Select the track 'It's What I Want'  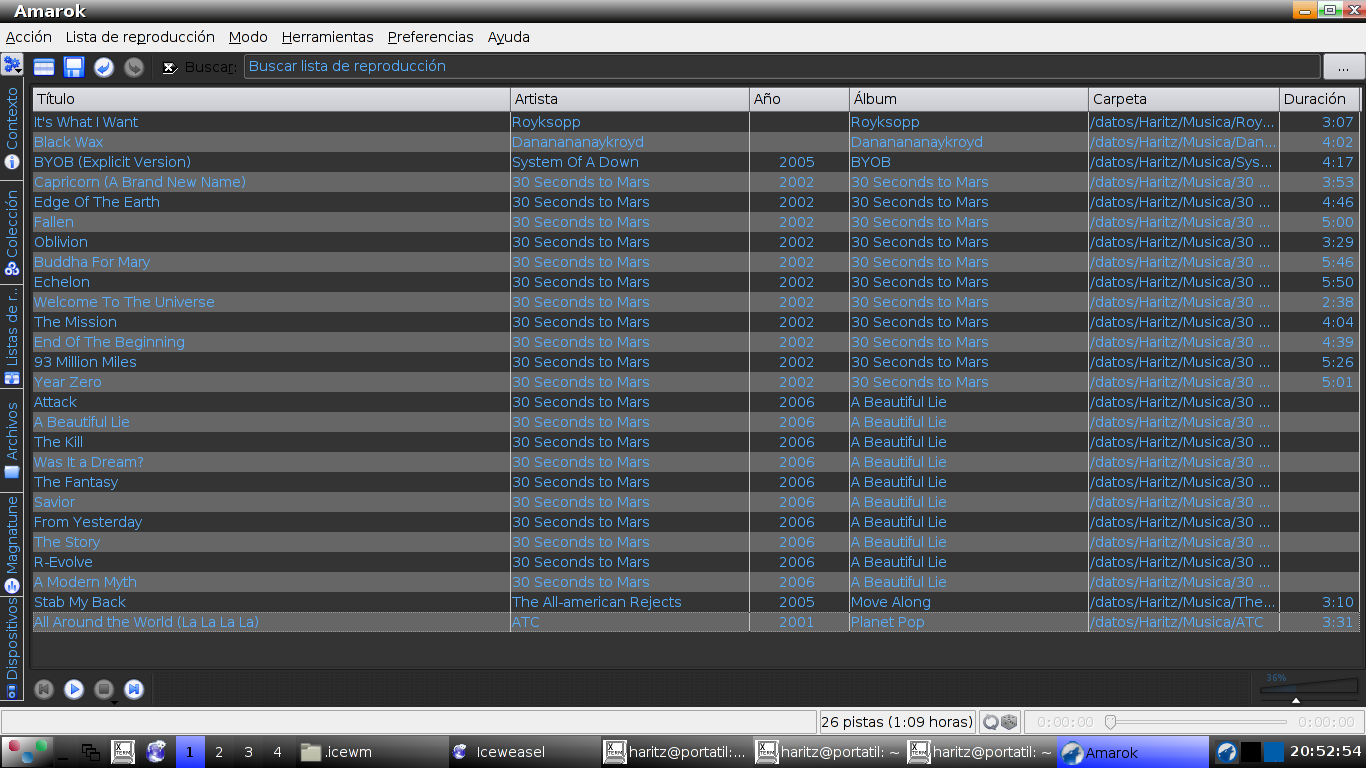[86, 122]
